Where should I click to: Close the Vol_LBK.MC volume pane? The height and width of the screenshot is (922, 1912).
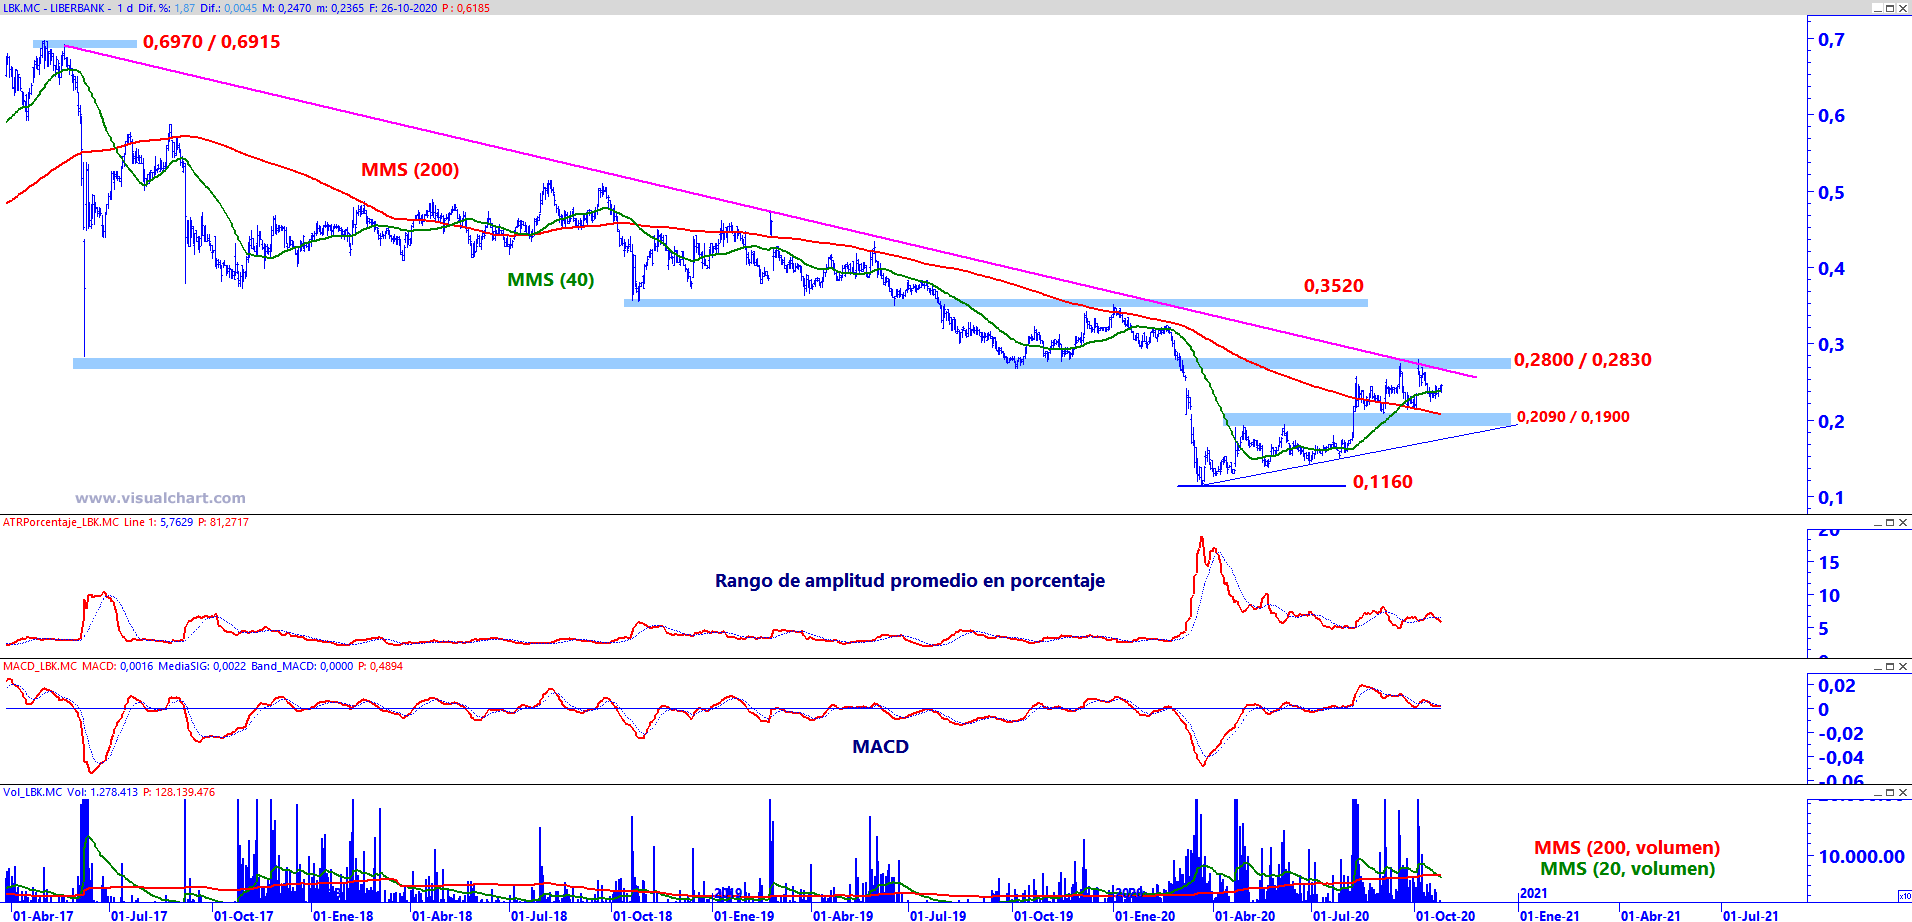(1903, 792)
